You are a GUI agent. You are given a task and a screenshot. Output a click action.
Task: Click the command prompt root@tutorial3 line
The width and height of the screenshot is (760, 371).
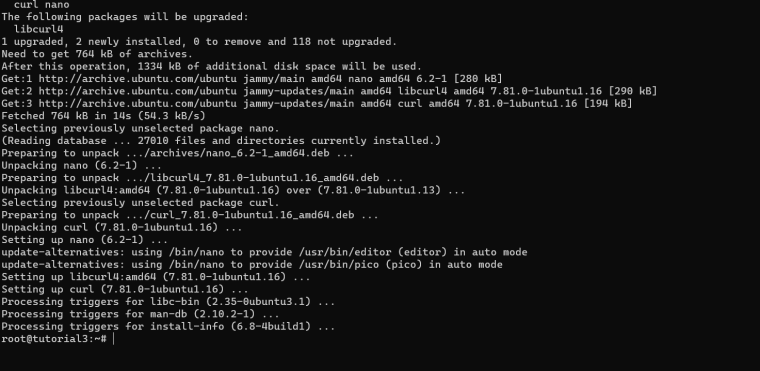coord(54,339)
